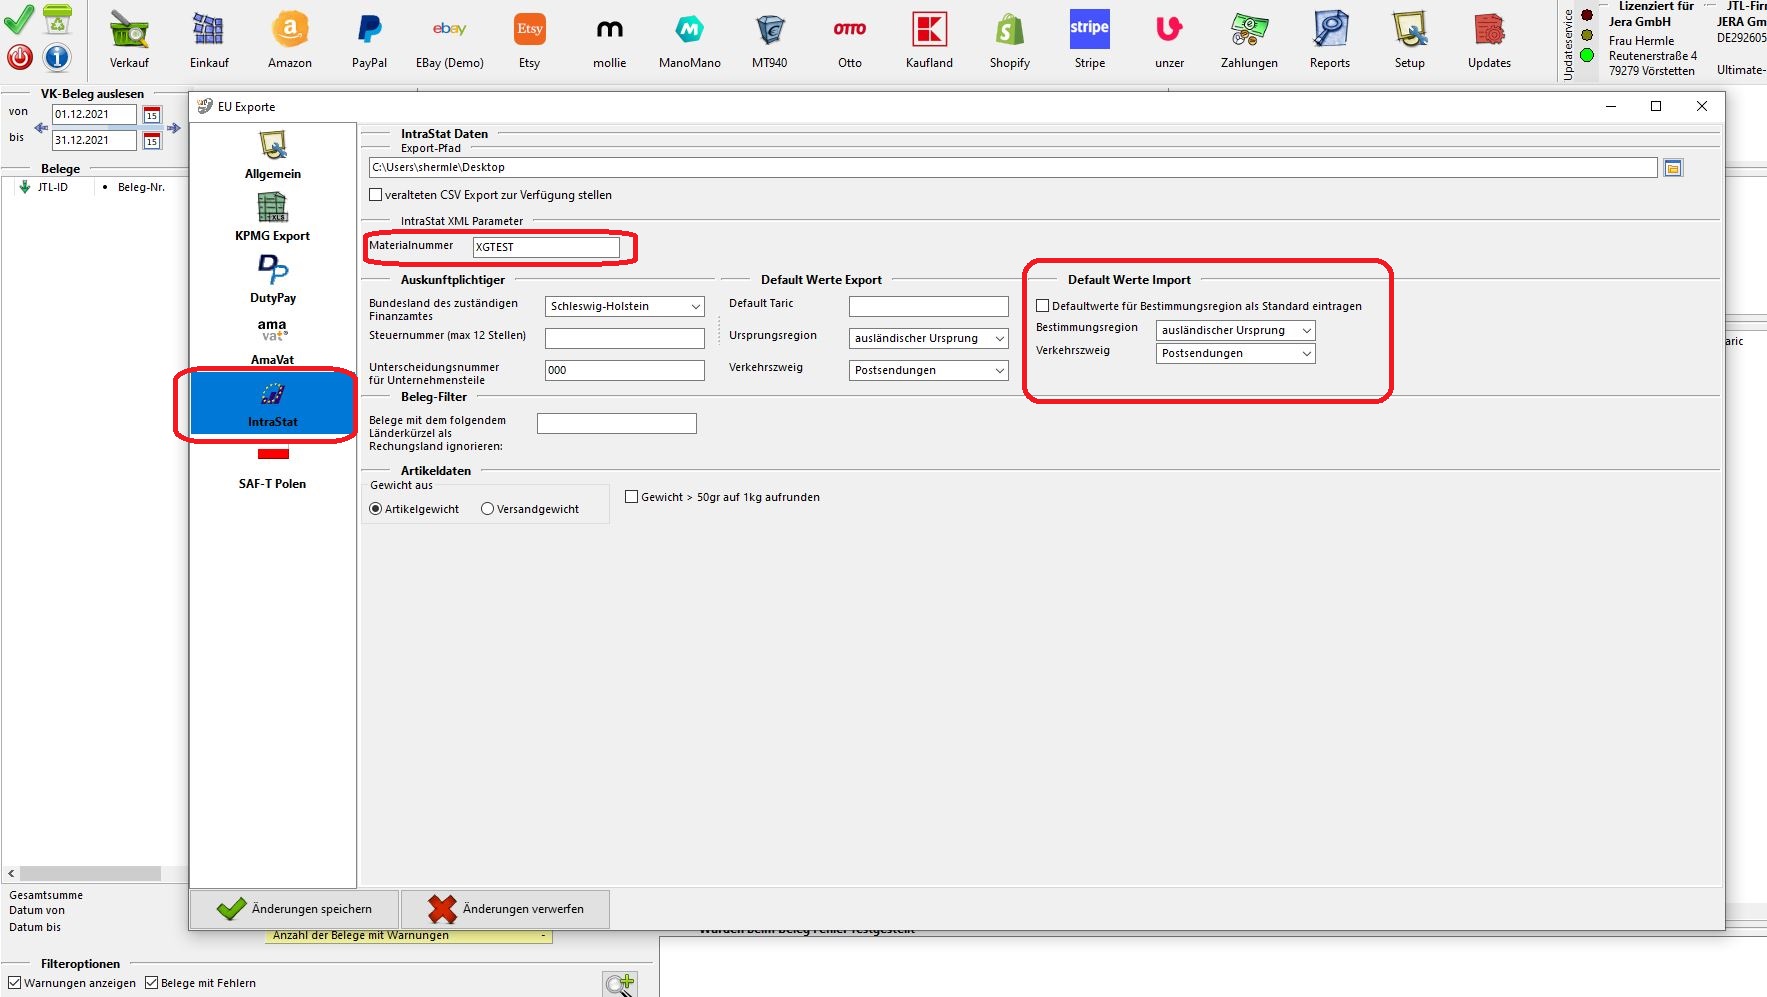The width and height of the screenshot is (1767, 997).
Task: Open the Ursprungsregion dropdown in Export defaults
Action: [928, 339]
